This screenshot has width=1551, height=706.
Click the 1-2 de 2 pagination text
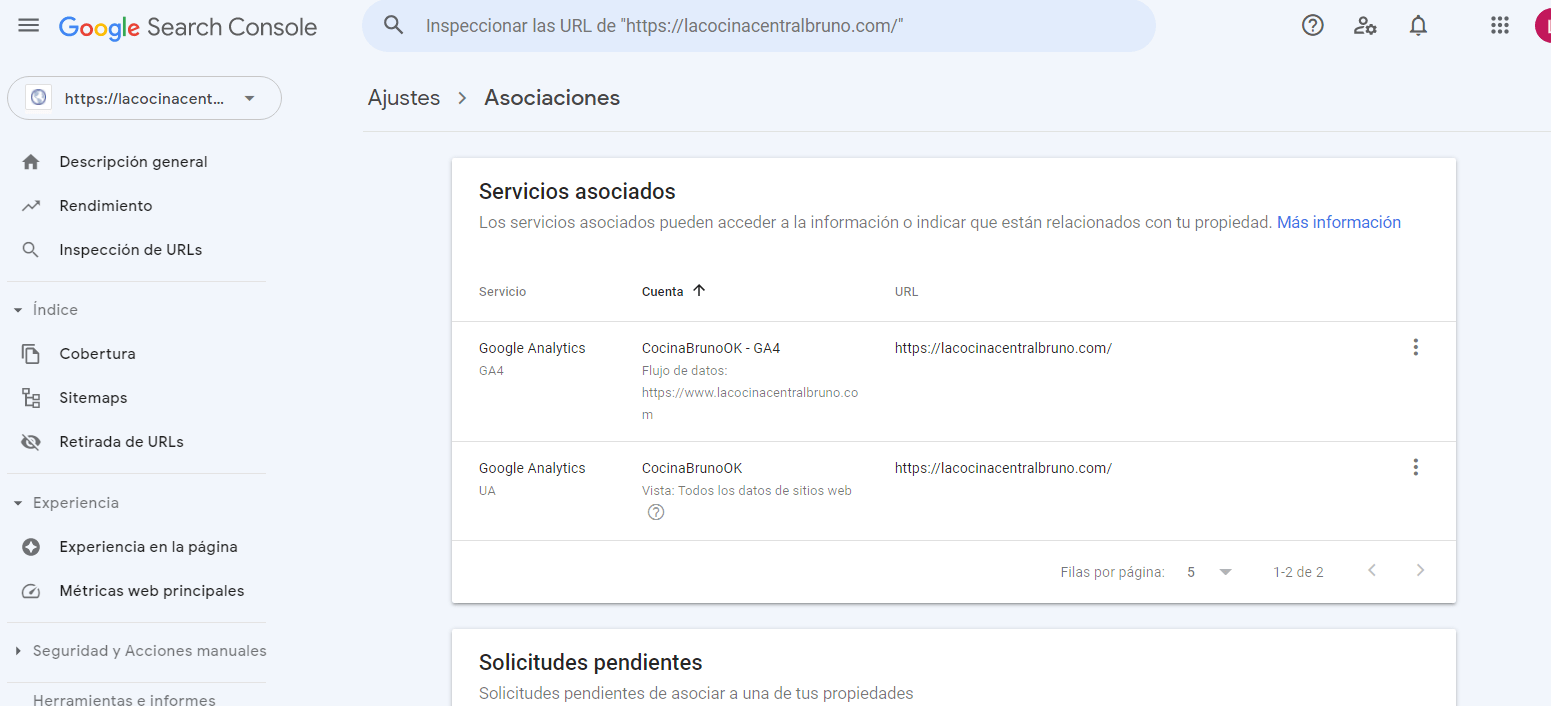[1298, 572]
